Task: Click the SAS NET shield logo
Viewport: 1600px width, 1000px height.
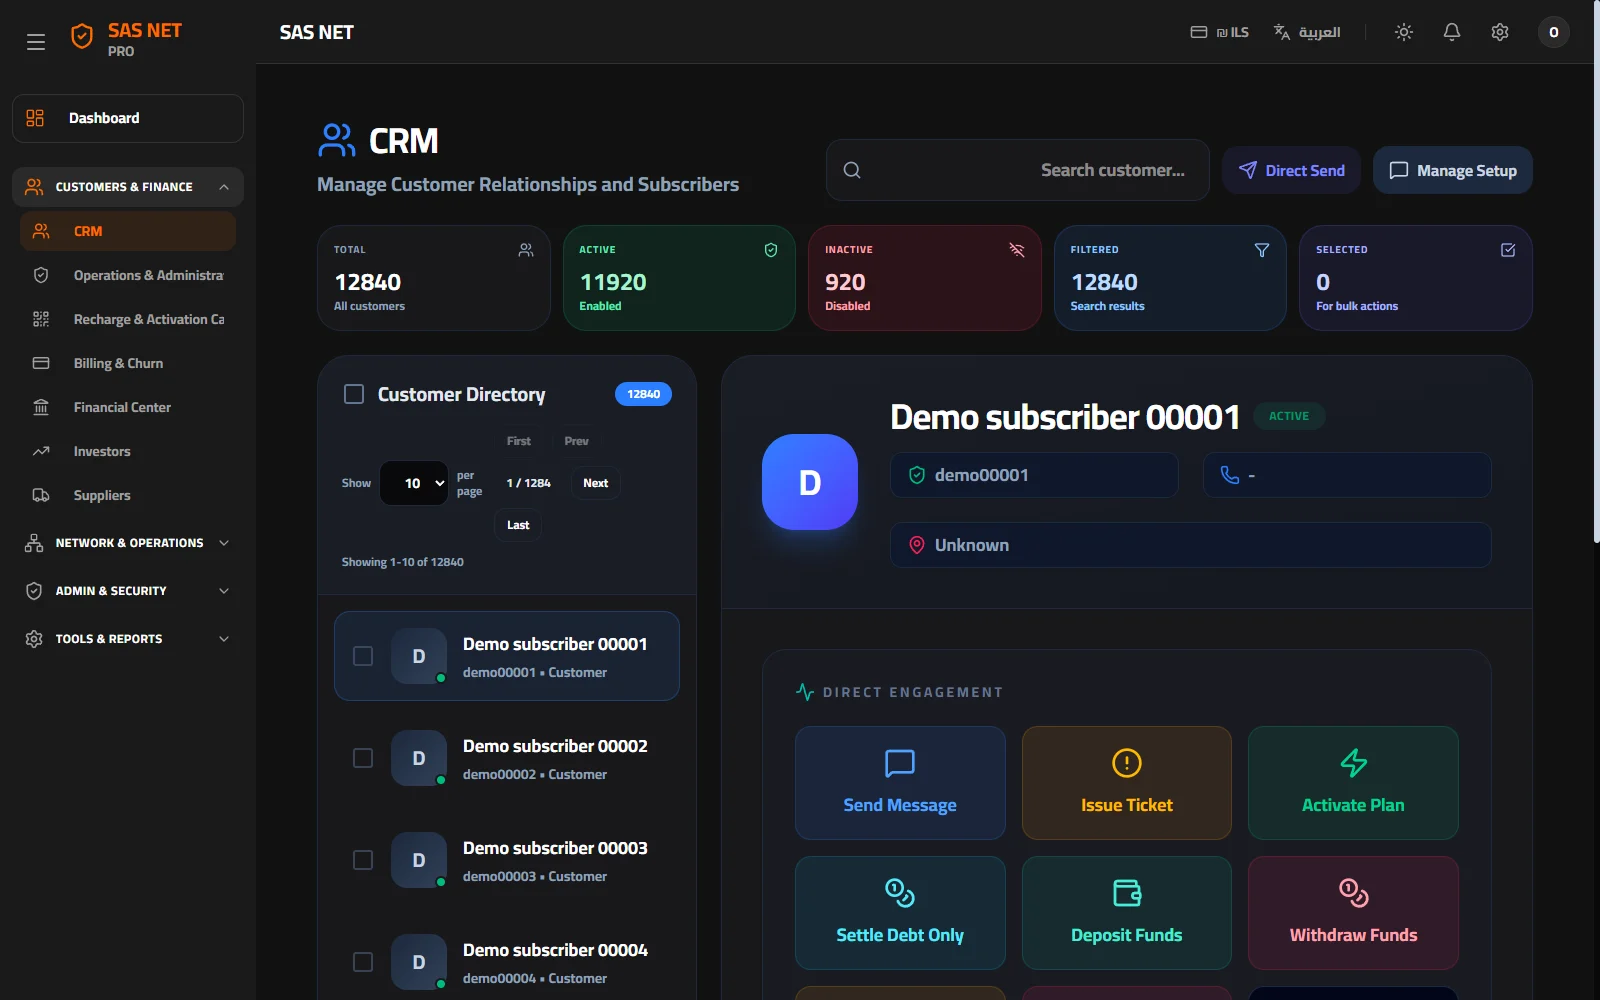Action: (82, 37)
